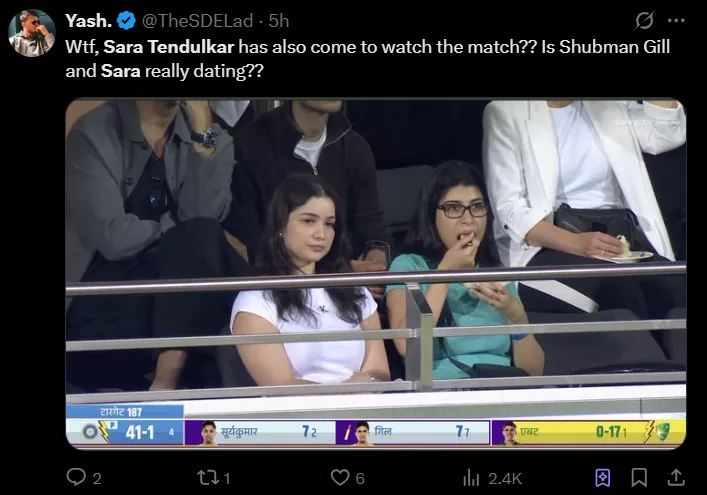
Task: Repost this tweet using the arrows icon
Action: (x=207, y=477)
